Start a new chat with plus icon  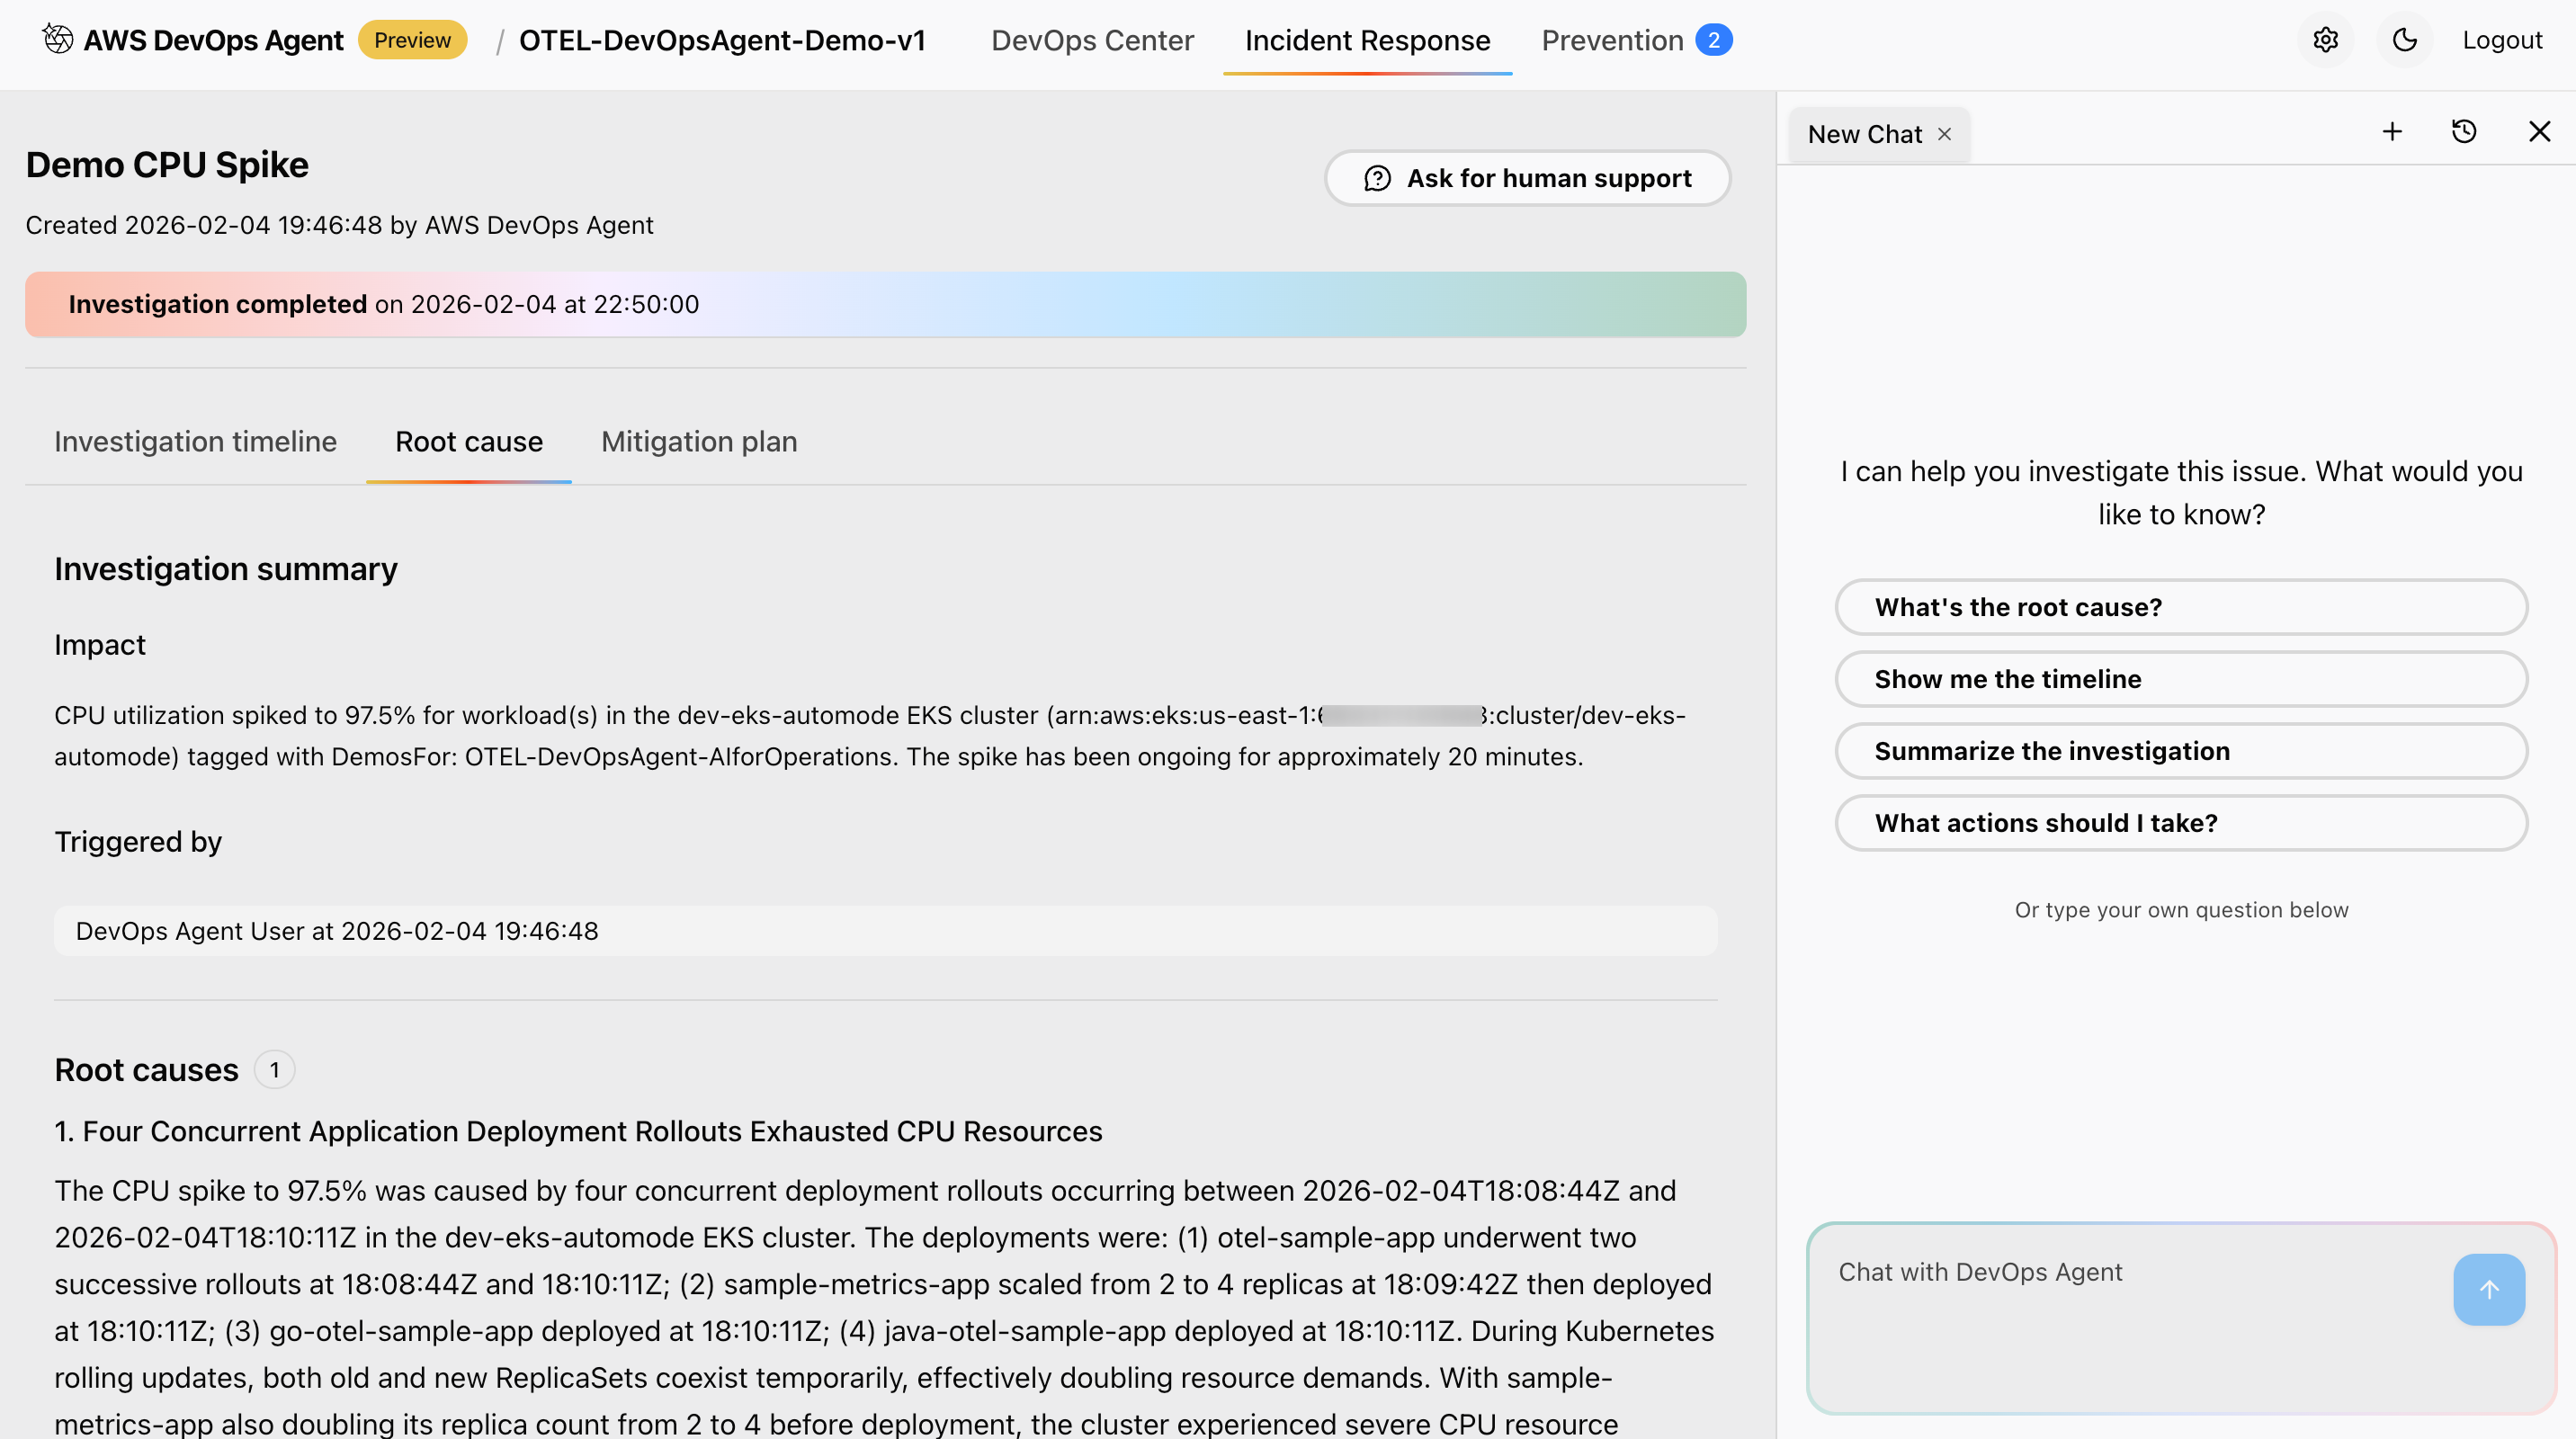[x=2392, y=132]
